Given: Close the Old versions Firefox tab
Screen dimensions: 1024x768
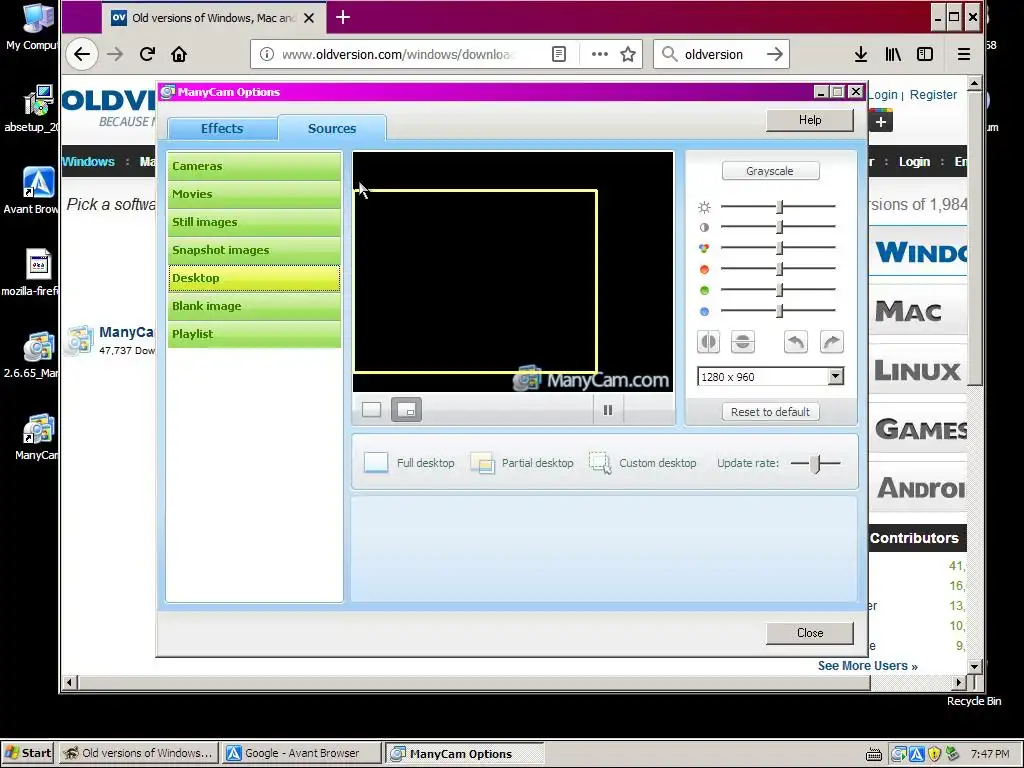Looking at the screenshot, I should 310,18.
